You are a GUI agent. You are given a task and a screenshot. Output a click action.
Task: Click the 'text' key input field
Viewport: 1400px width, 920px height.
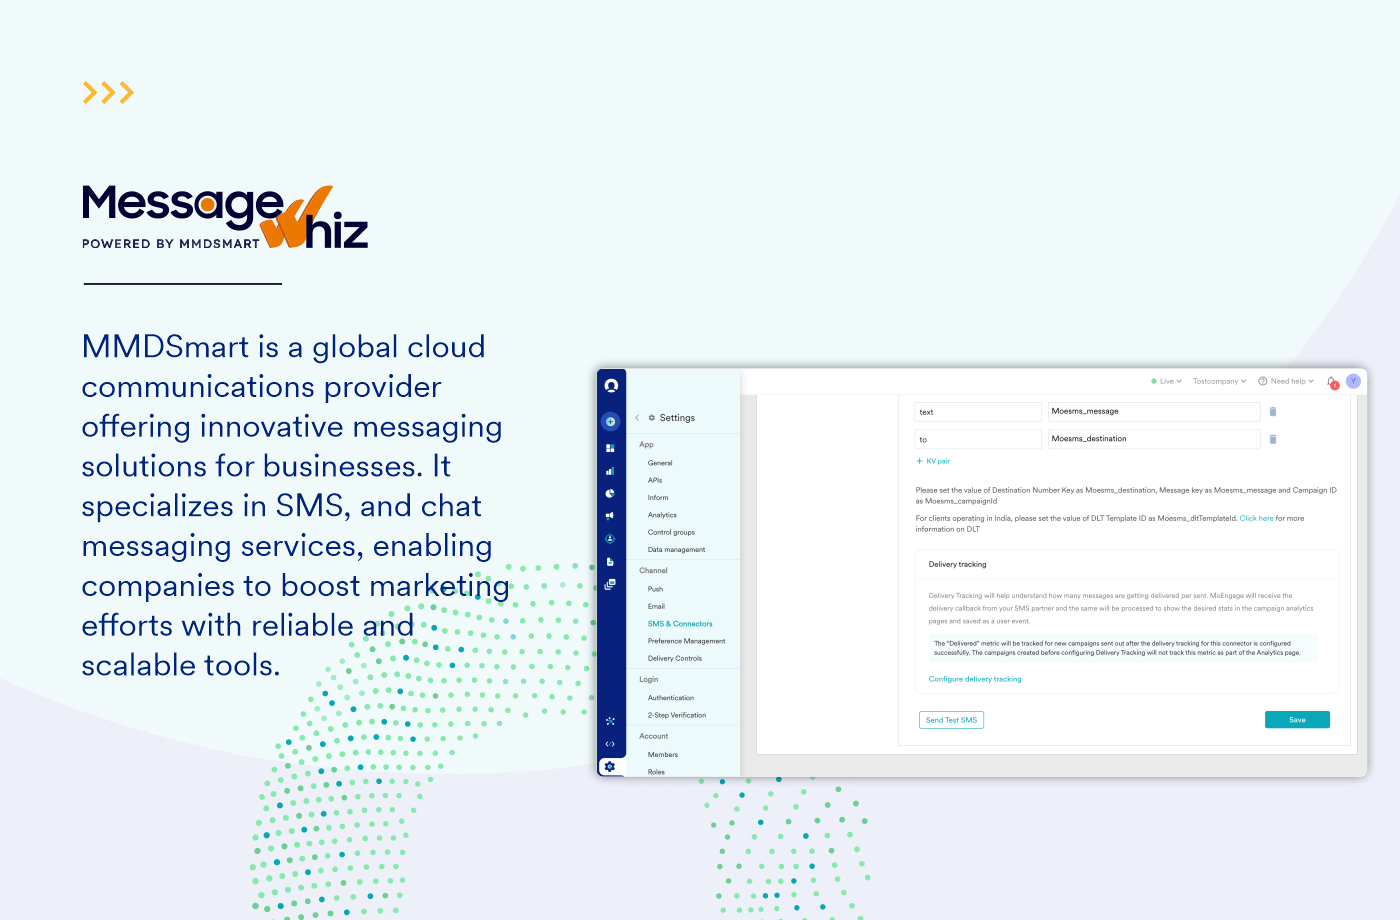pos(979,412)
